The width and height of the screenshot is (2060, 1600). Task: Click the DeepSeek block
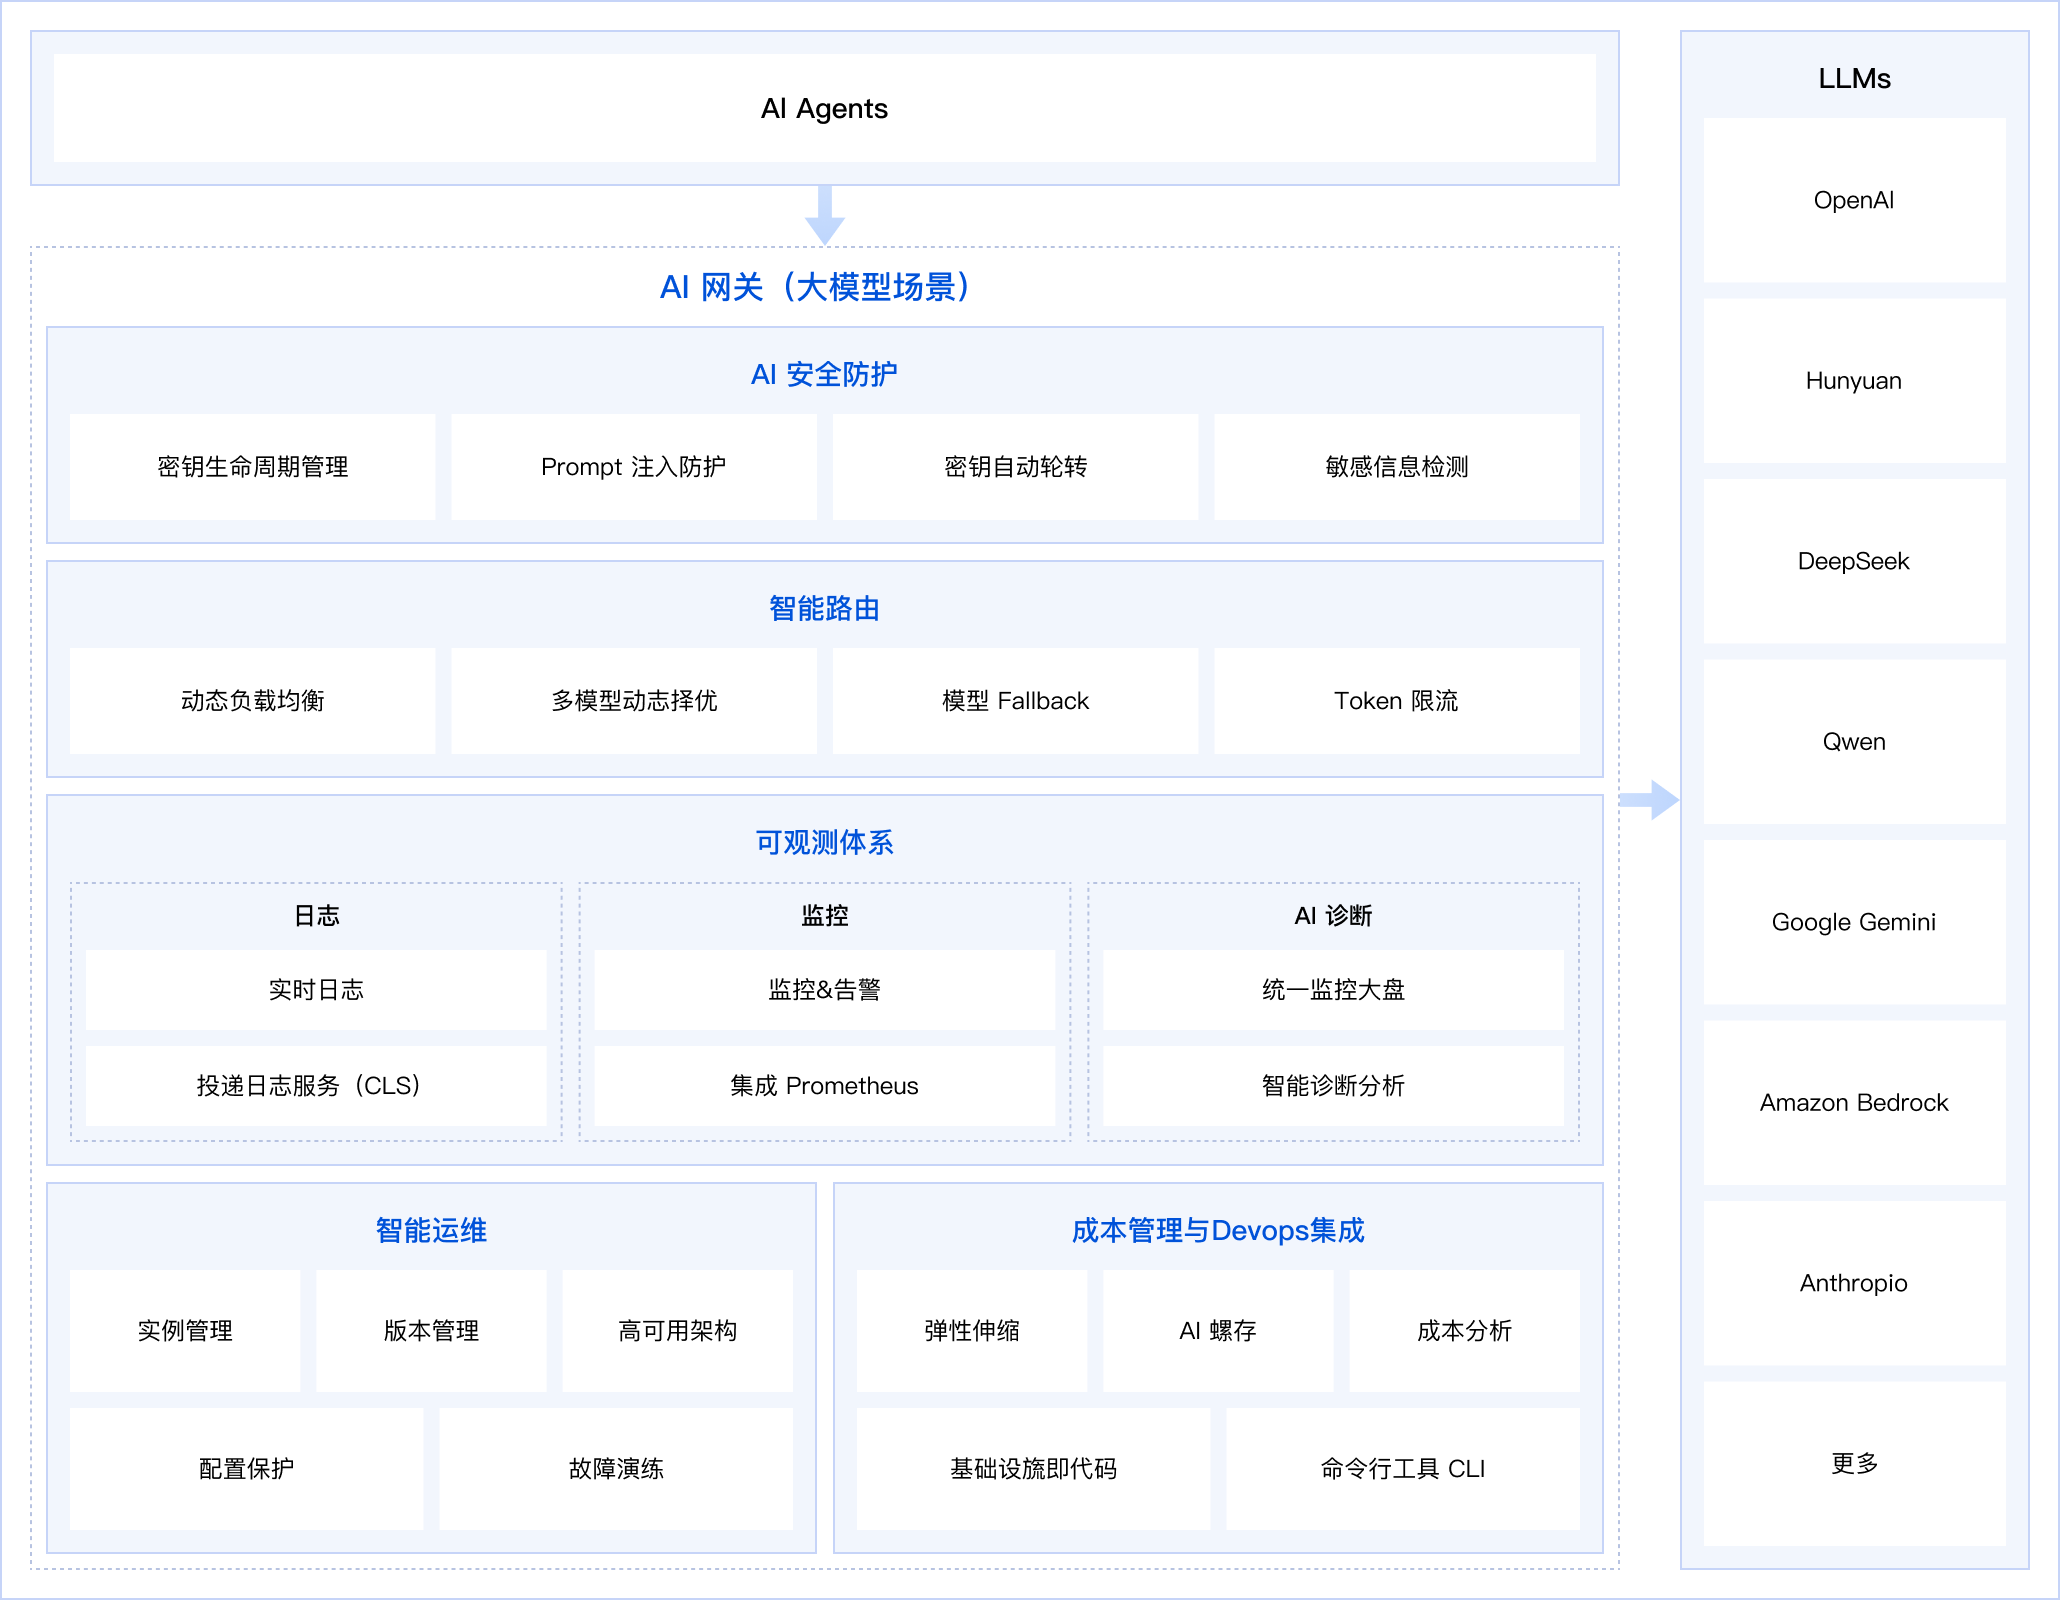(1853, 561)
